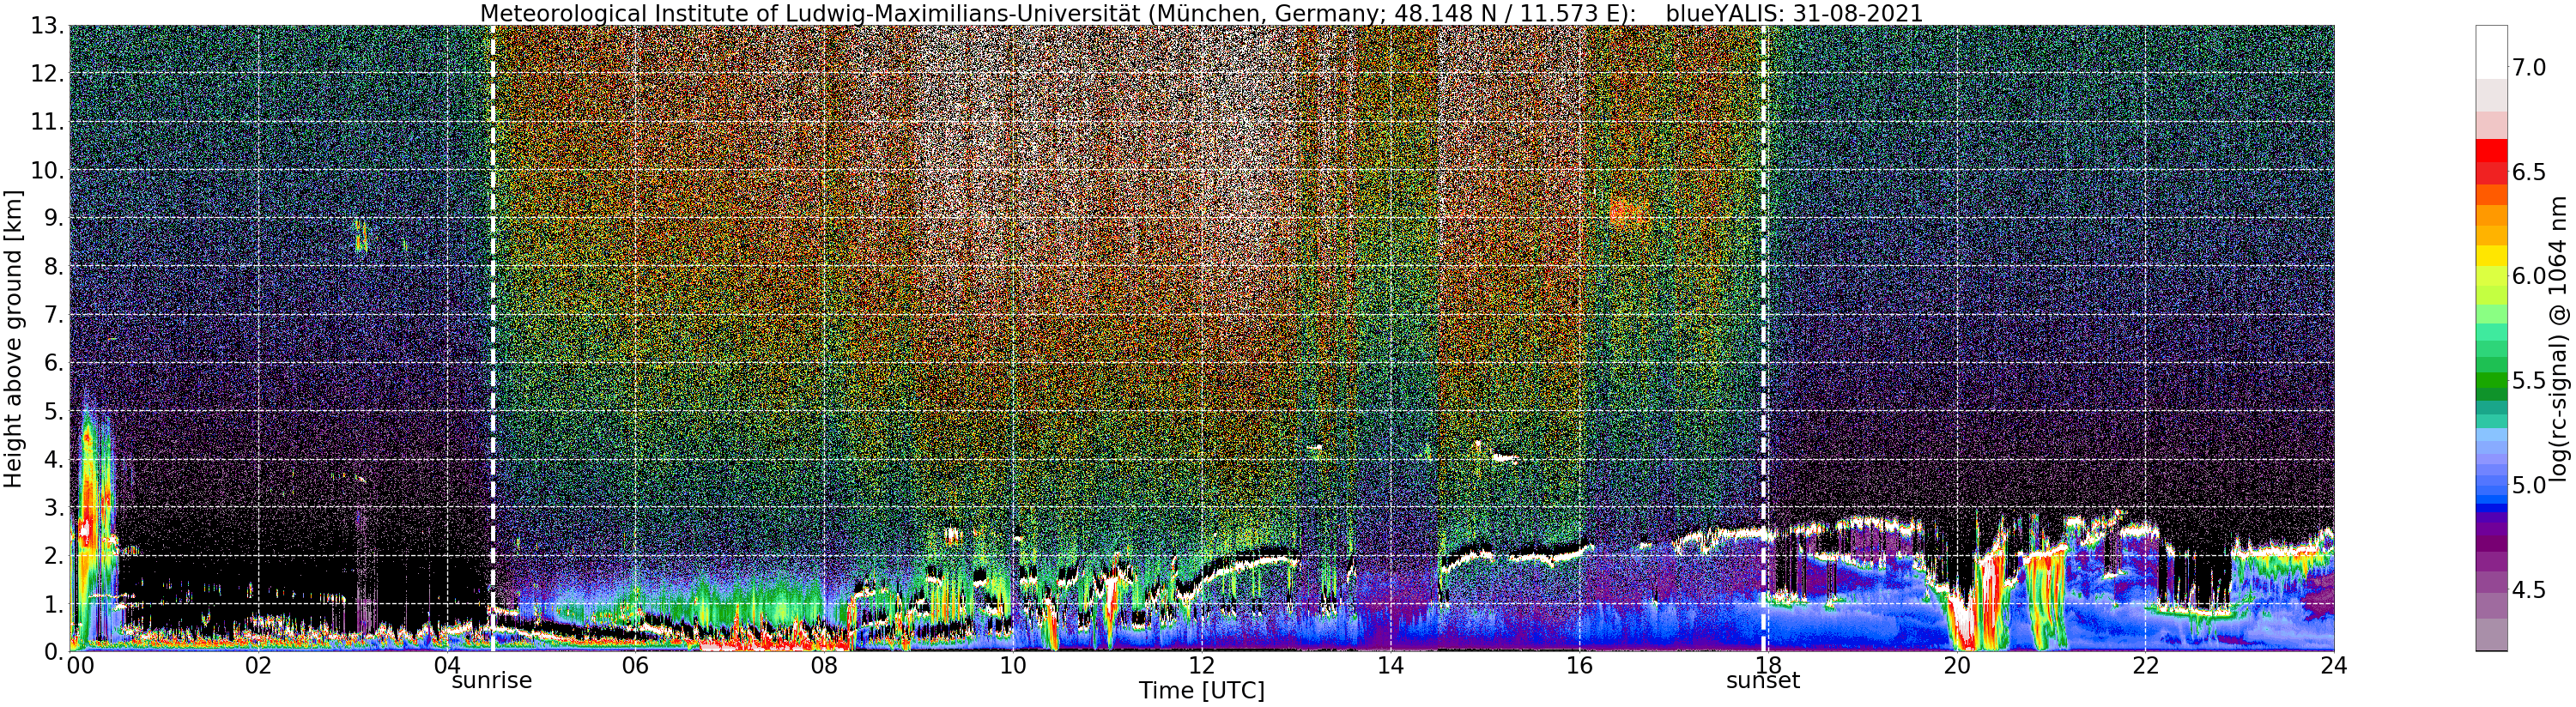Click the '04' time axis tick label
2576x707 pixels.
(447, 666)
